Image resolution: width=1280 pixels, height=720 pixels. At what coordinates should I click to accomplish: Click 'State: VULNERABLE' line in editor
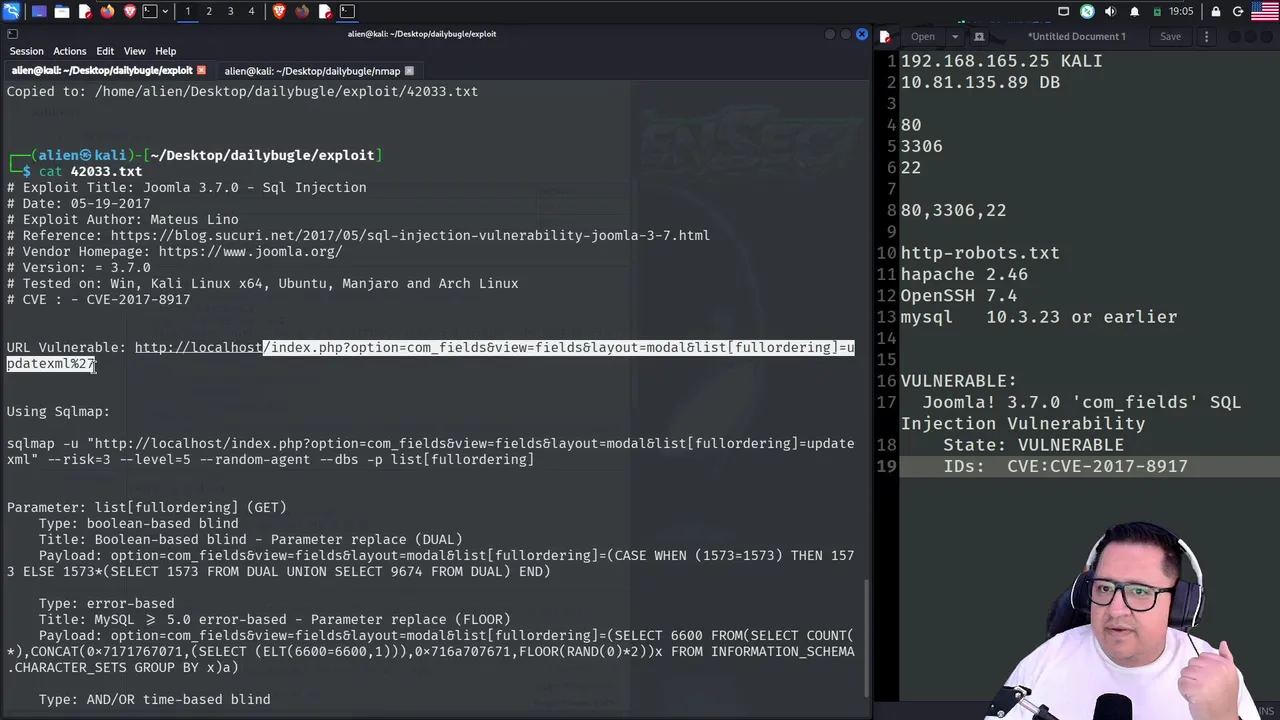1034,445
